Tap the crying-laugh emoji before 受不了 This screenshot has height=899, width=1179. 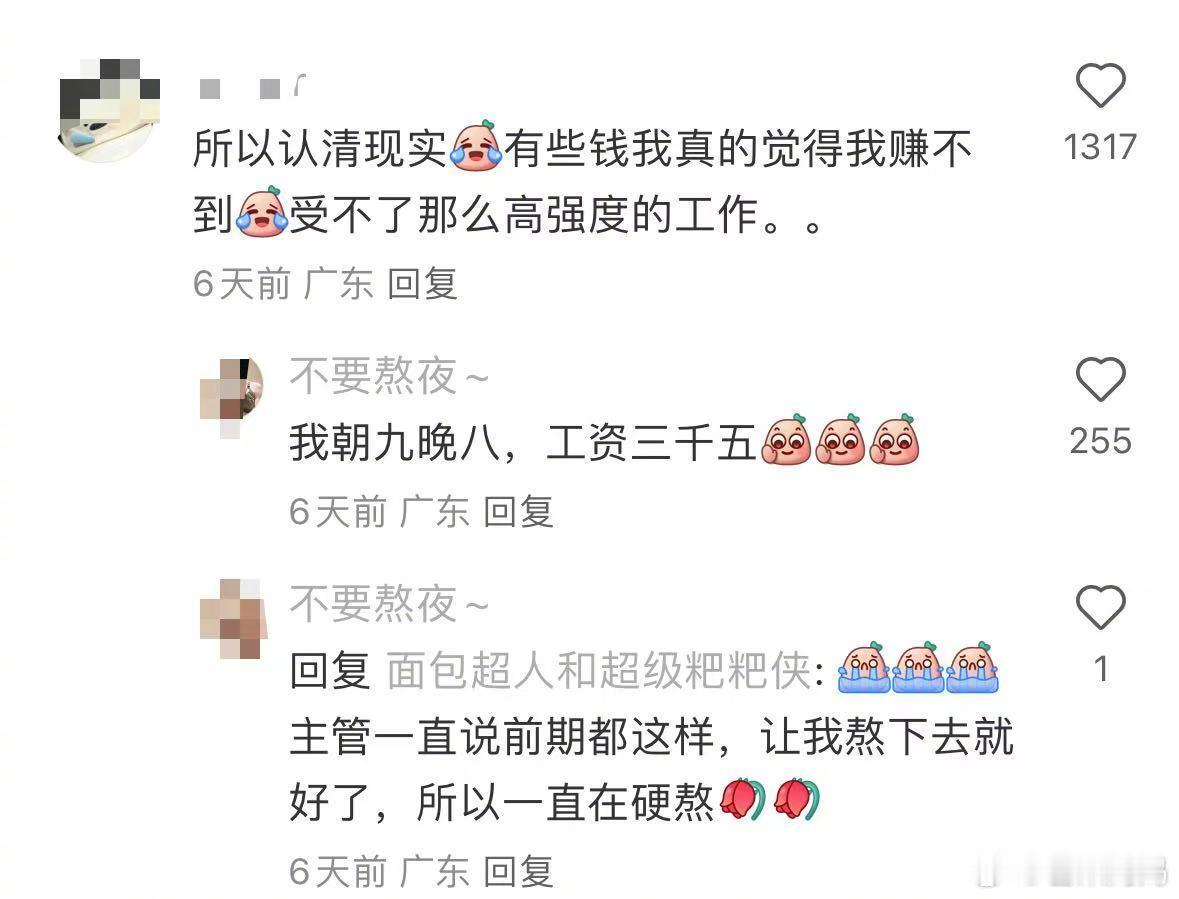[262, 212]
